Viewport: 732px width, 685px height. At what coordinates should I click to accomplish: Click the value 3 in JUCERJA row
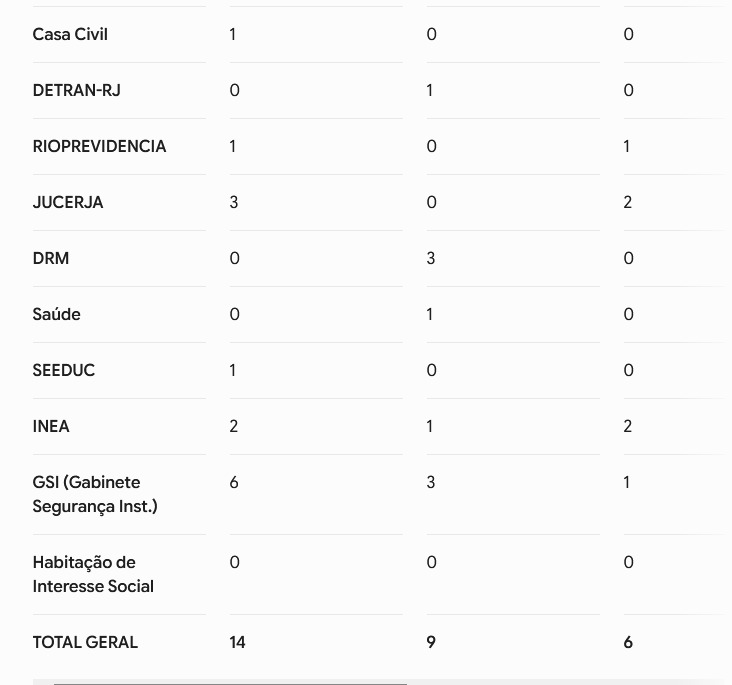[234, 202]
